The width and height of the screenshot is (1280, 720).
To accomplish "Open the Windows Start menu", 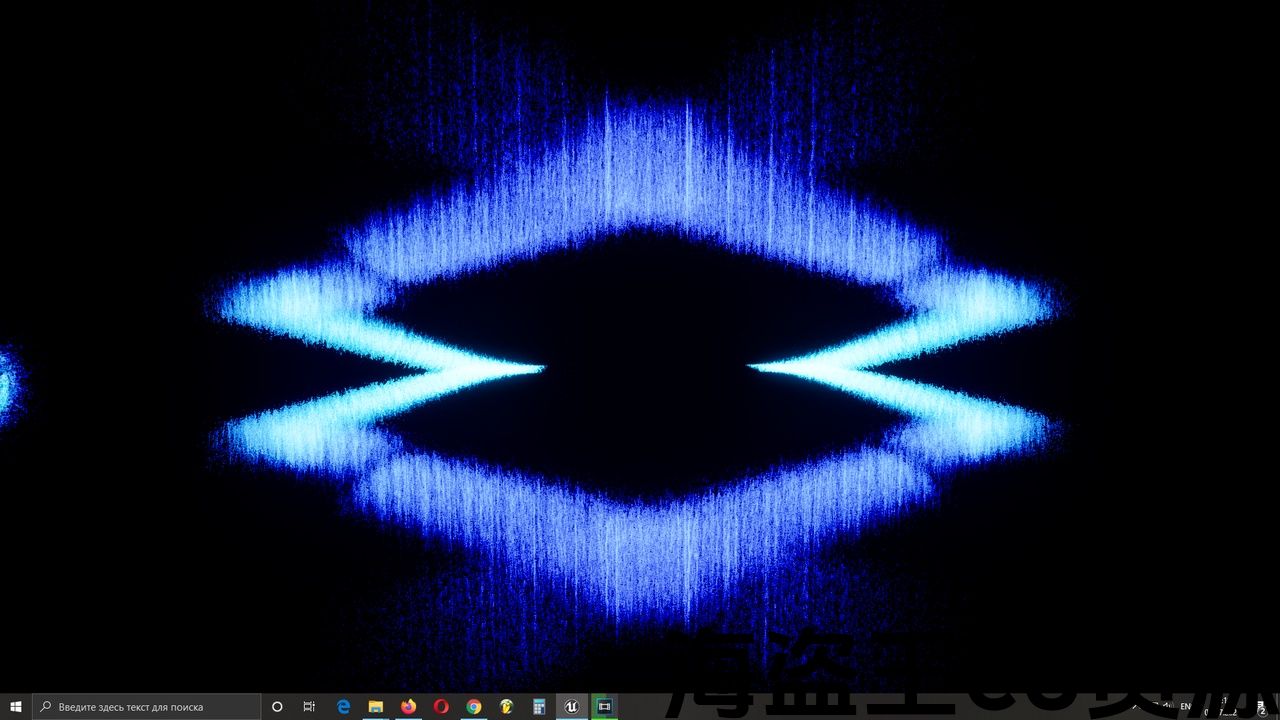I will click(16, 706).
